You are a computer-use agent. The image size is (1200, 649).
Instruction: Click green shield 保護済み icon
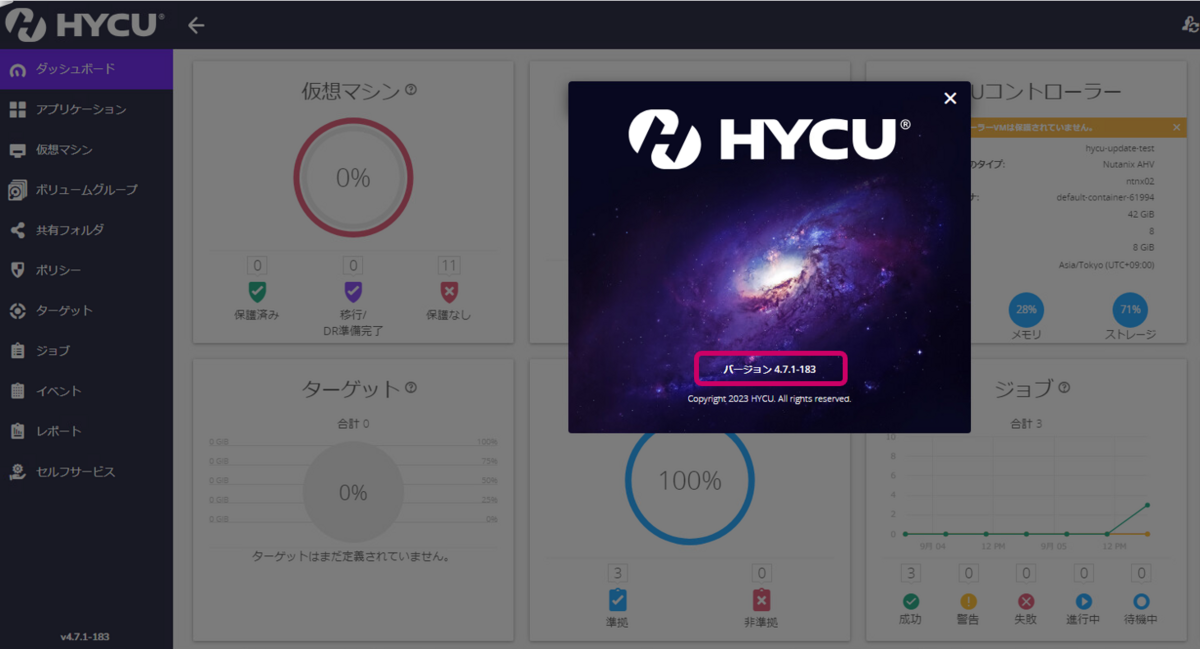tap(257, 292)
